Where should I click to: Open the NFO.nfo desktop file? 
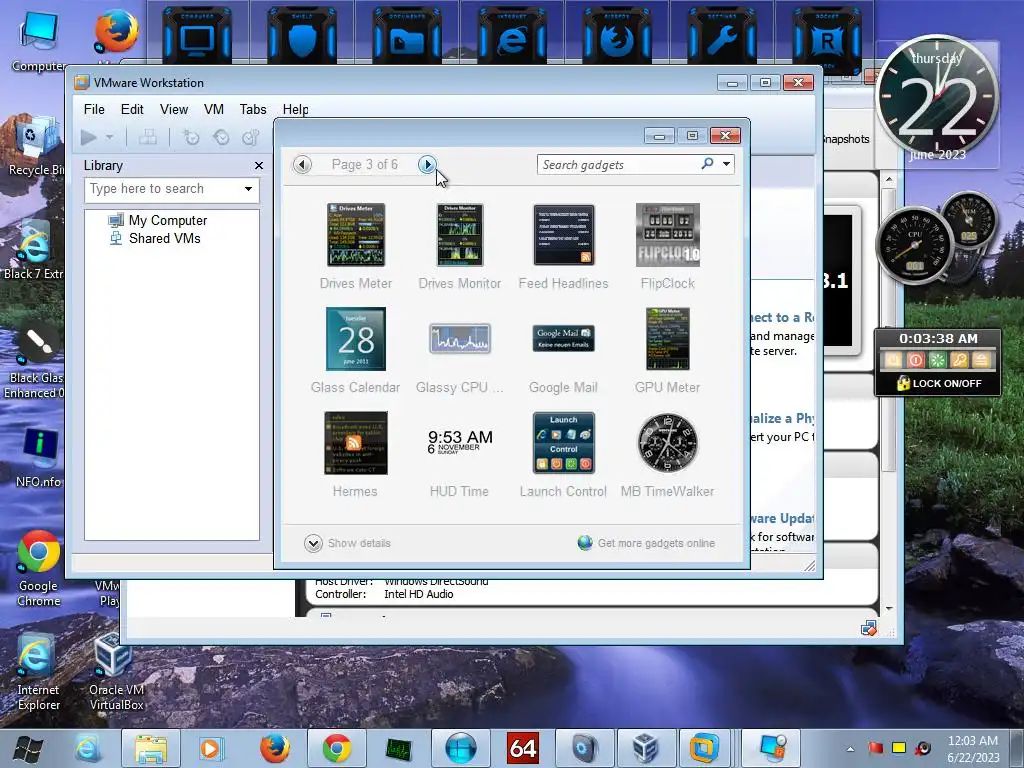click(x=38, y=458)
